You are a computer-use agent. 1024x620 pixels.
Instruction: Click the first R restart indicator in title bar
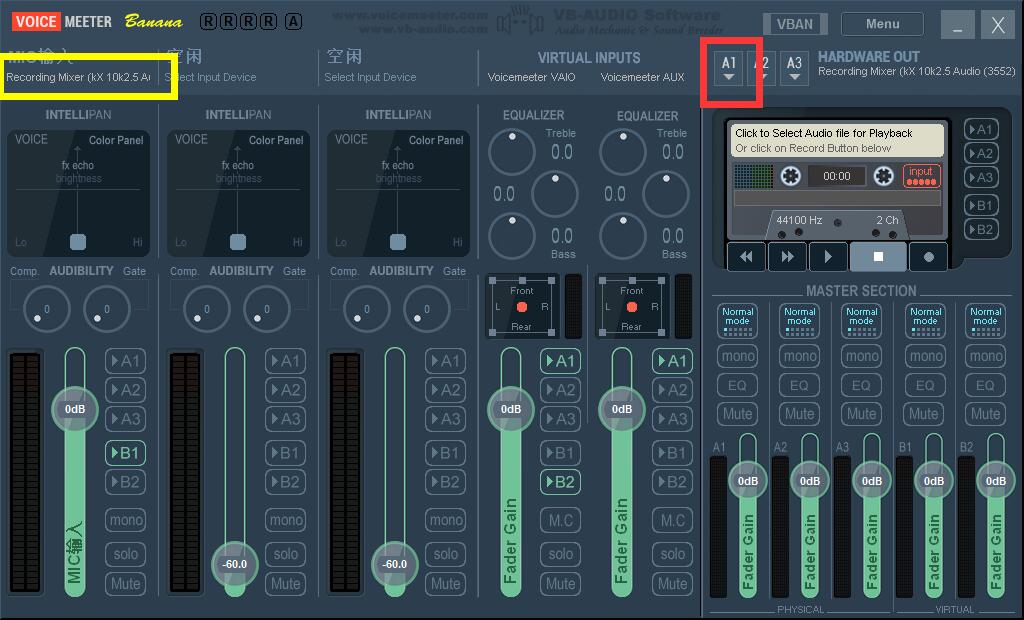208,22
